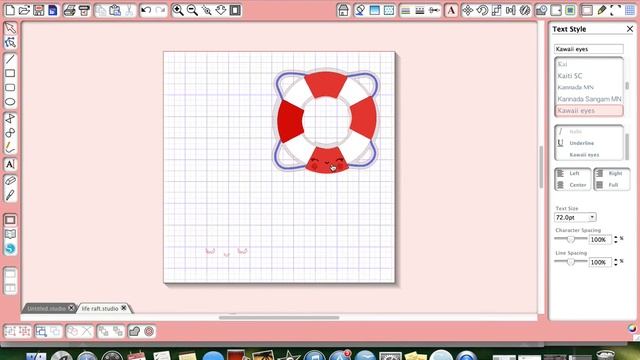The height and width of the screenshot is (360, 640).
Task: Open the Line Style window
Action: point(420,10)
